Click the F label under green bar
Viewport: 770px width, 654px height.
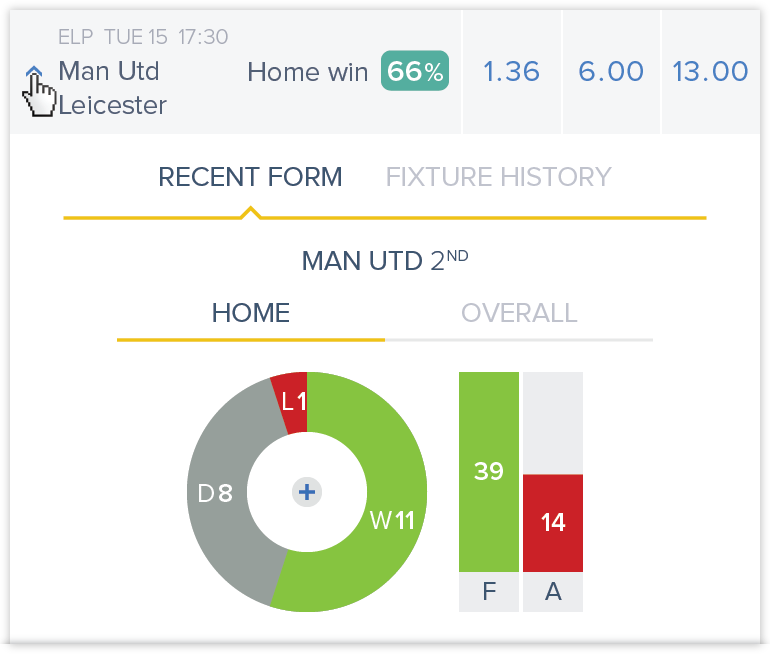click(489, 592)
